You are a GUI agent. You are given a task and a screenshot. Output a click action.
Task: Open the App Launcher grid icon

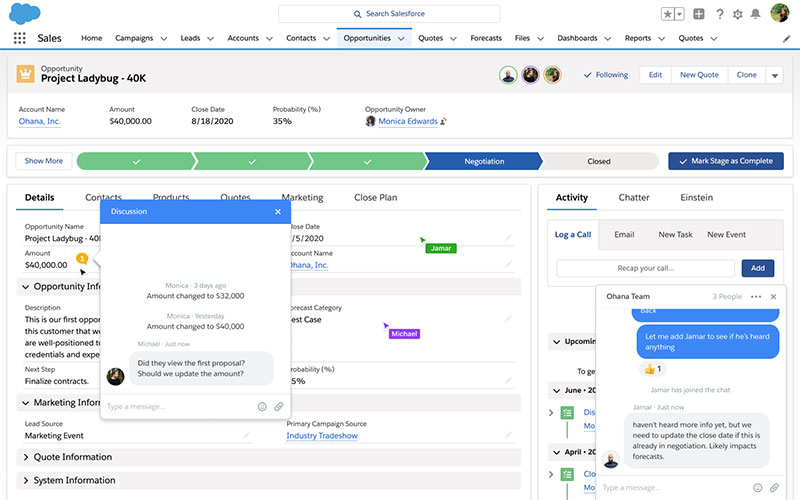19,38
